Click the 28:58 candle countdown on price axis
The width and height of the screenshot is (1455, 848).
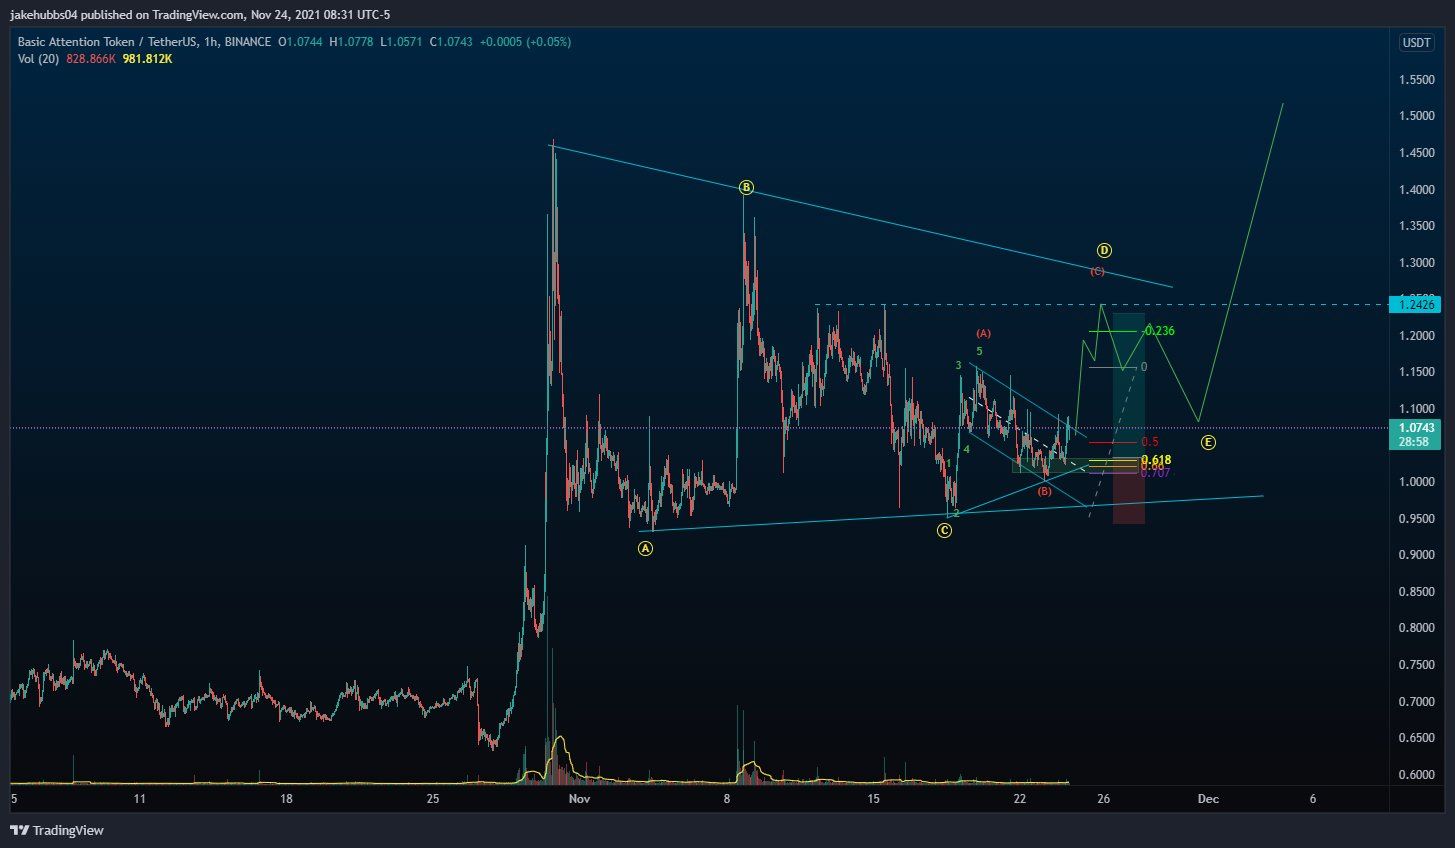(x=1414, y=442)
